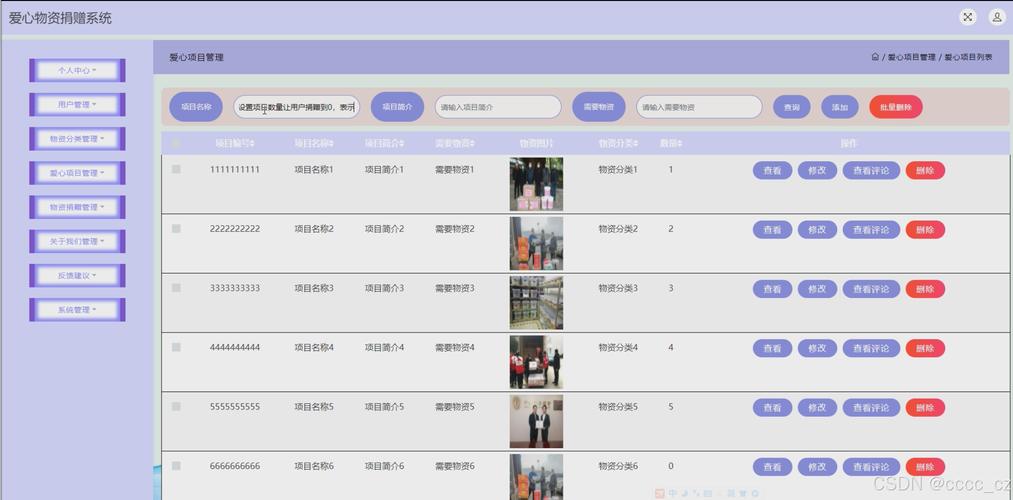Expand the 个人中心 sidebar menu
Viewport: 1013px width, 500px height.
pos(77,70)
